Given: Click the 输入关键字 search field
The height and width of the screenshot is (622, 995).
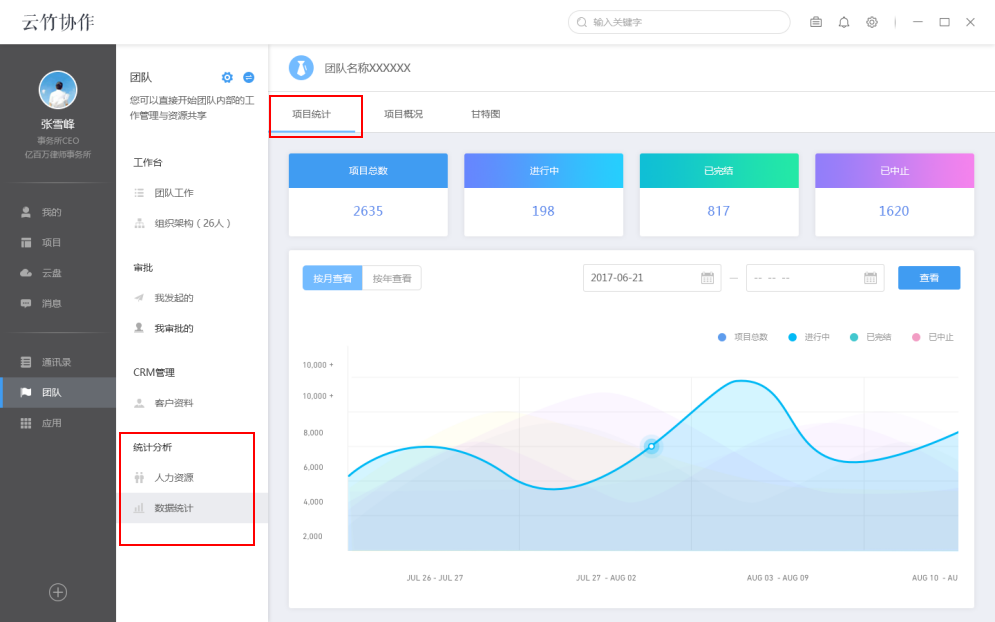Looking at the screenshot, I should click(680, 22).
